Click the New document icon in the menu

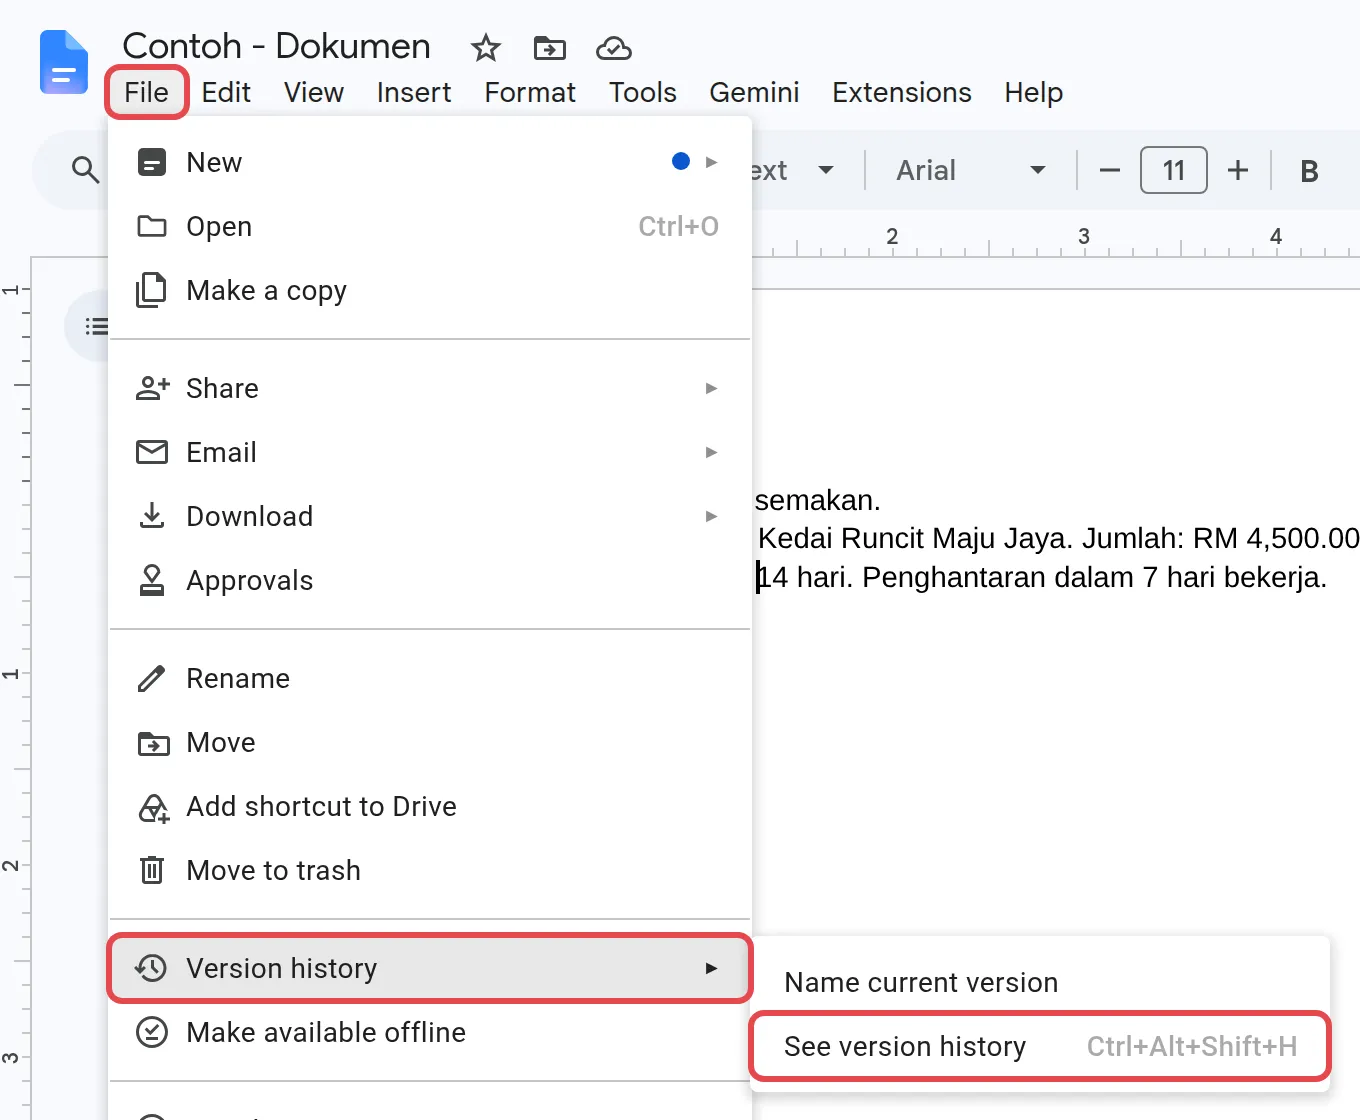coord(152,162)
